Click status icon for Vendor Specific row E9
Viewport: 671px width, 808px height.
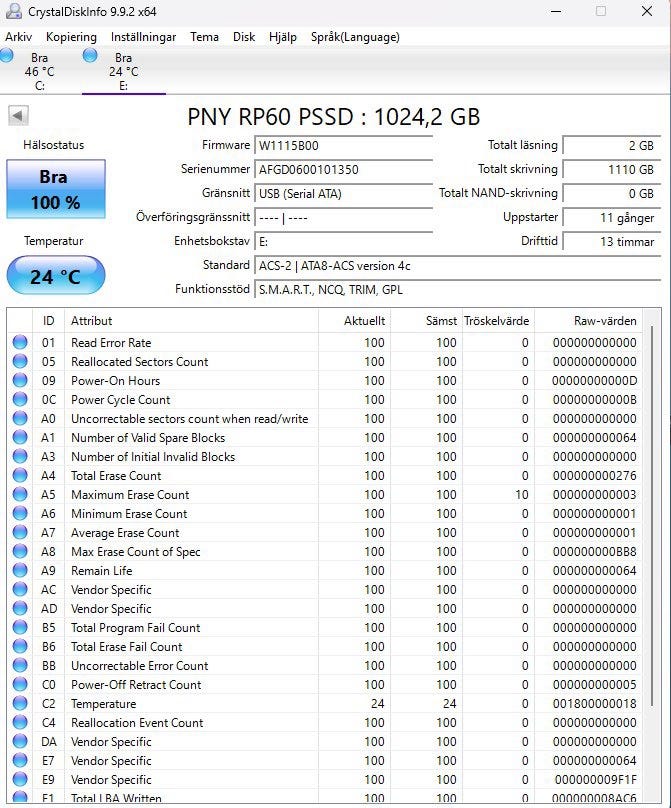pos(20,779)
